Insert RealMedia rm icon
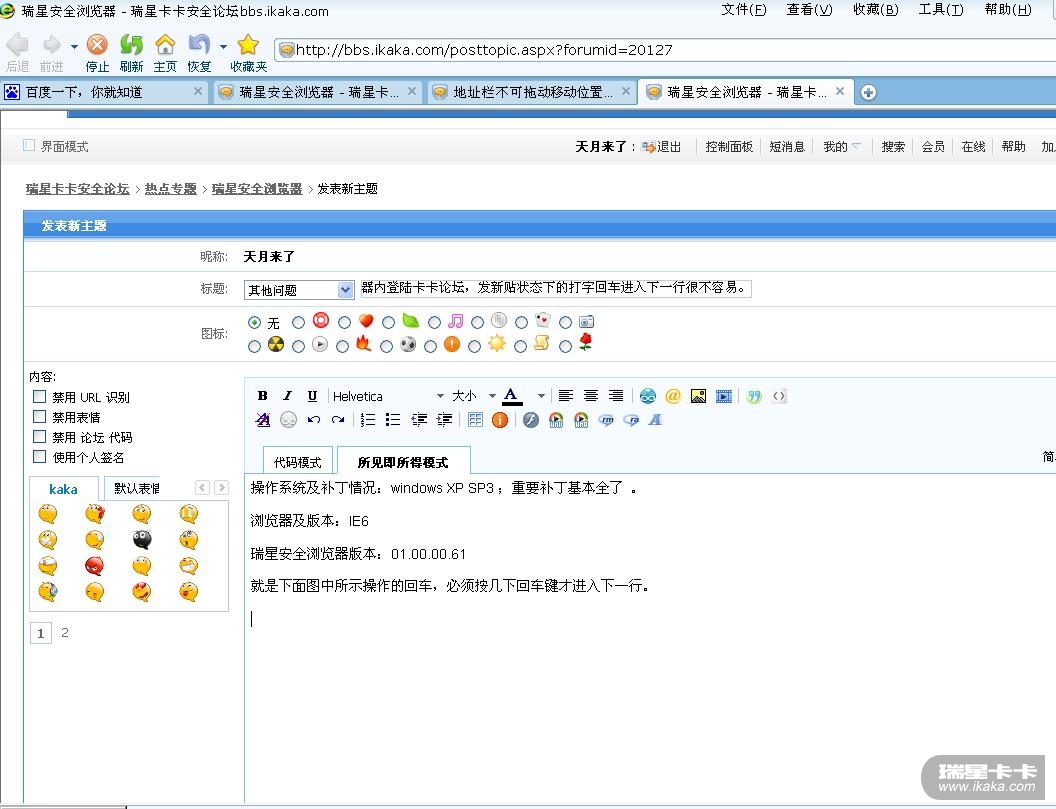This screenshot has width=1056, height=809. (606, 420)
